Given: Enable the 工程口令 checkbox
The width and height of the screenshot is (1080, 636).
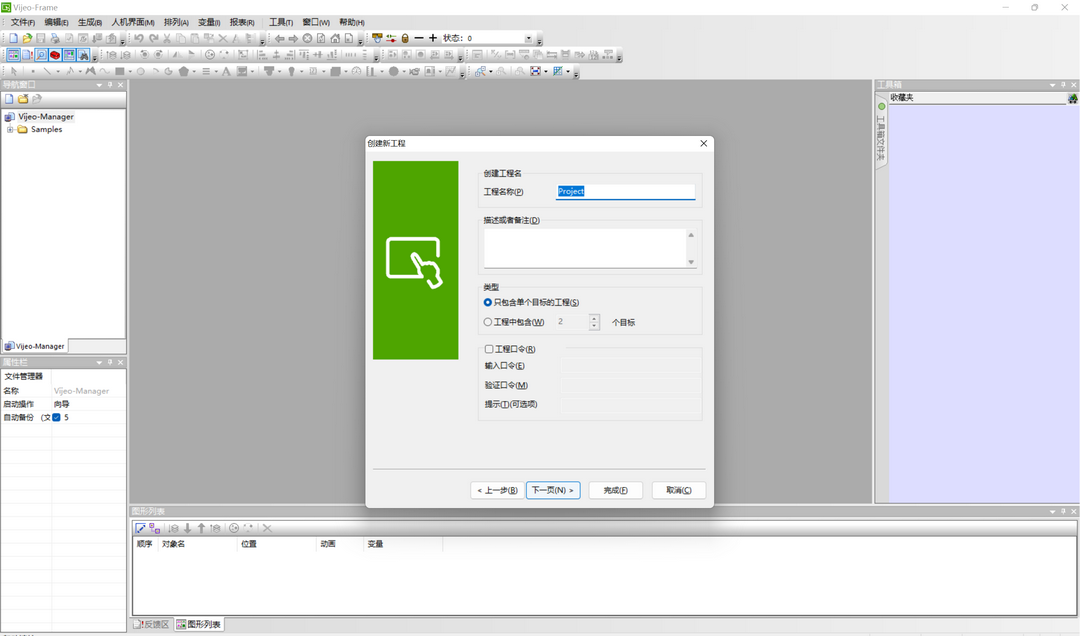Looking at the screenshot, I should point(487,348).
